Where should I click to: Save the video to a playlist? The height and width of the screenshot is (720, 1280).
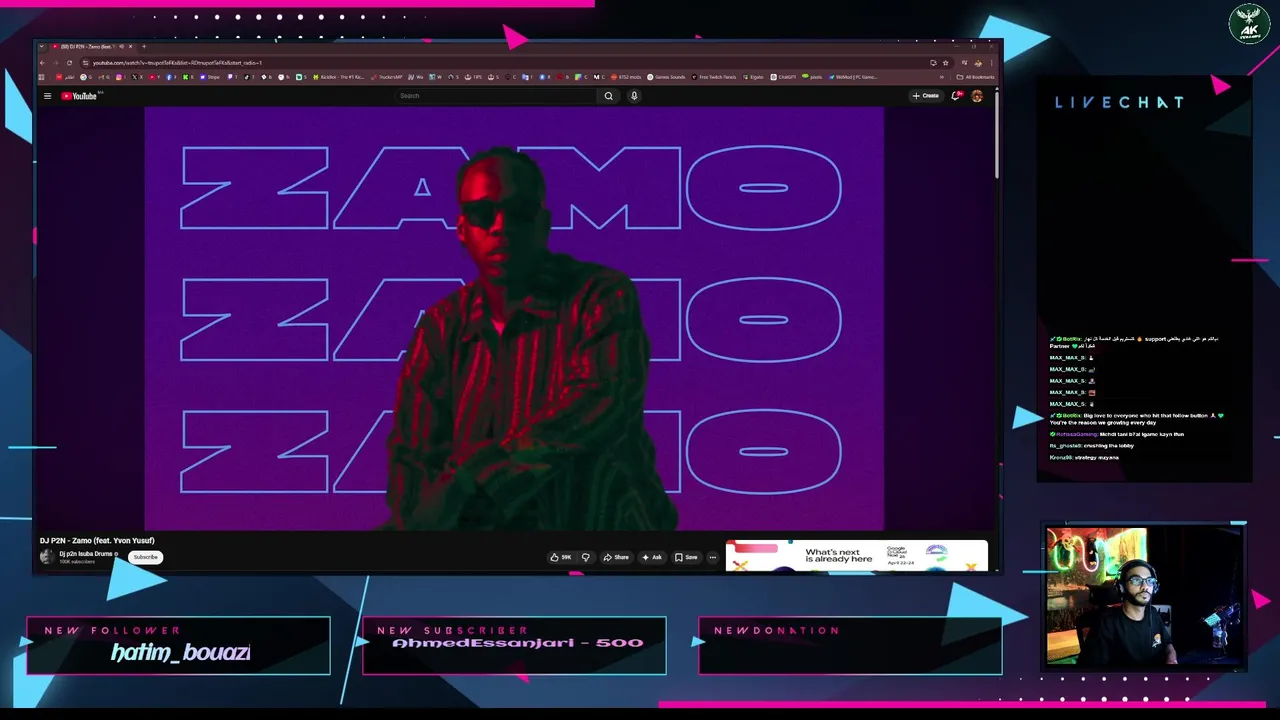click(x=686, y=557)
